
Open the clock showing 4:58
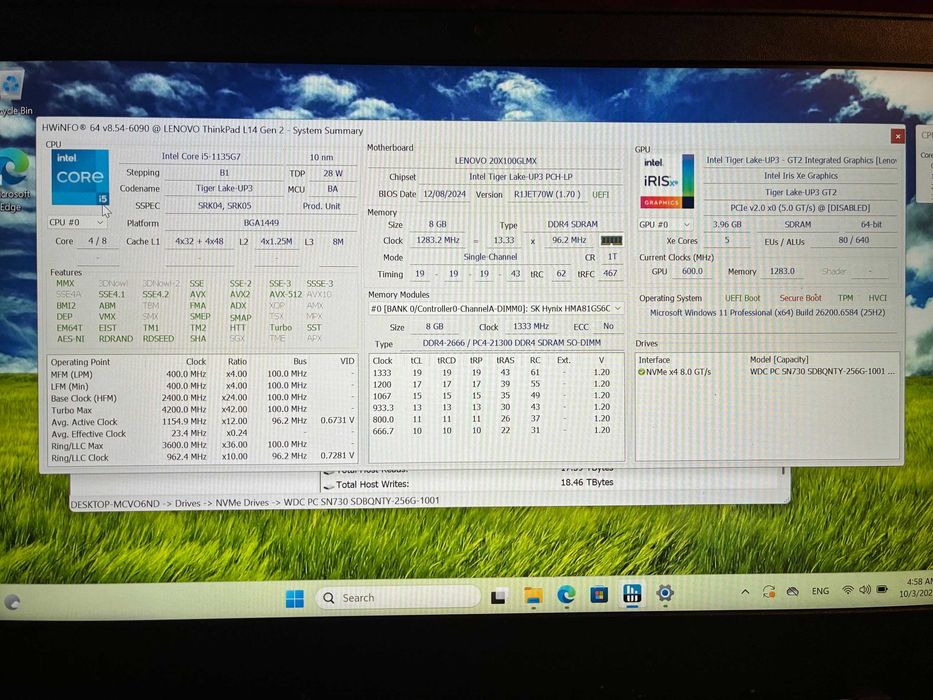[x=918, y=588]
